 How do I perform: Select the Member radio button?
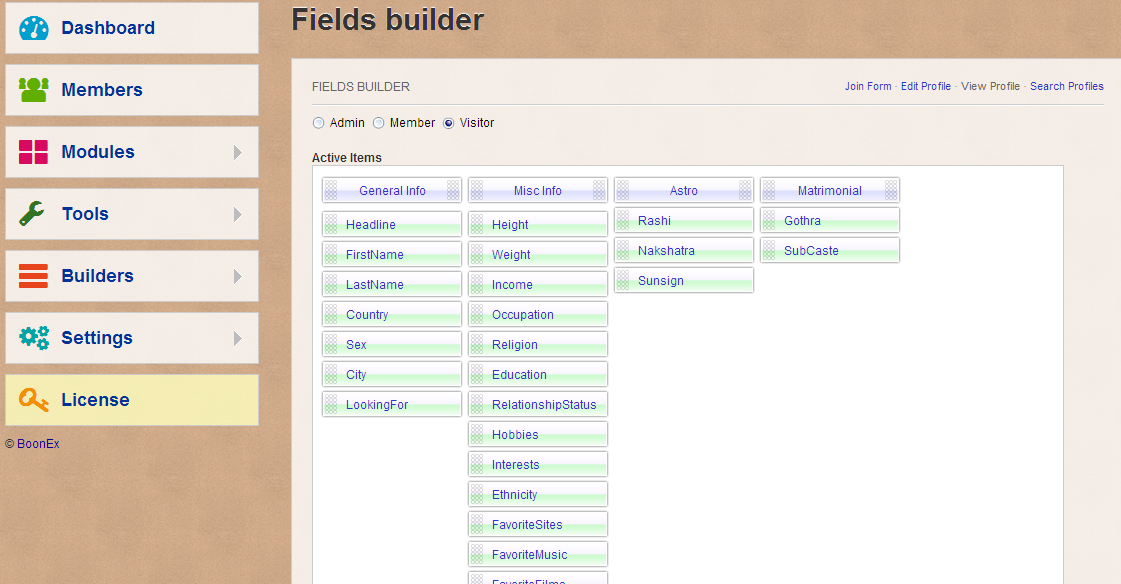point(379,123)
